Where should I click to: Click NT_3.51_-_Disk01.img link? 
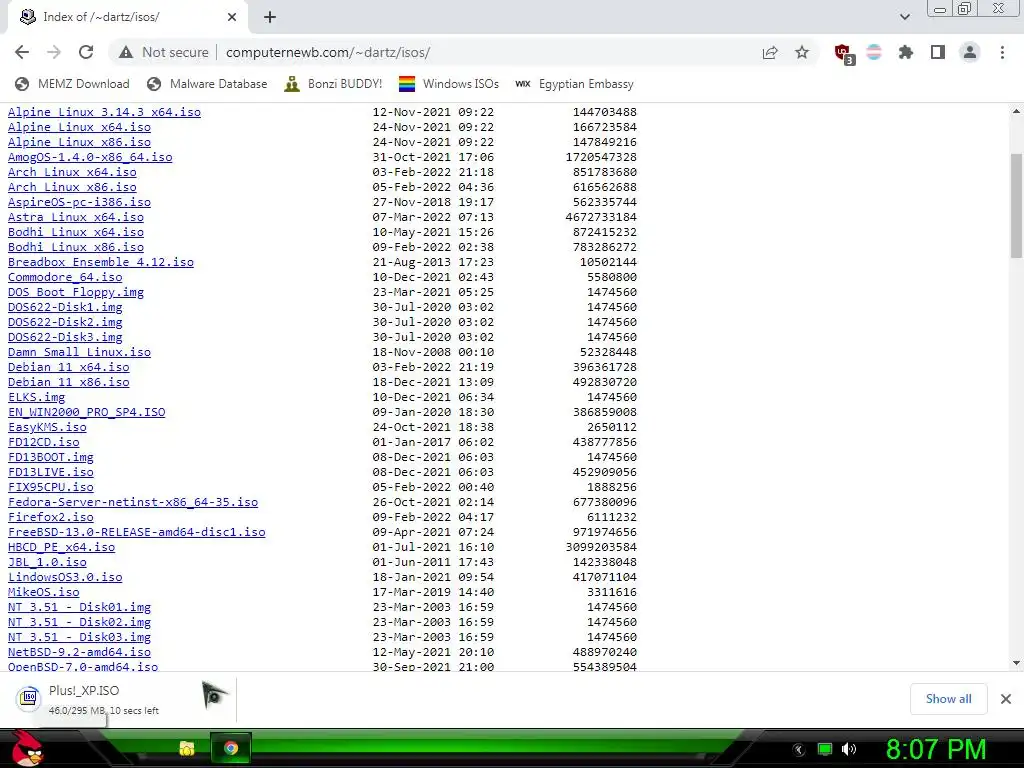click(x=79, y=607)
